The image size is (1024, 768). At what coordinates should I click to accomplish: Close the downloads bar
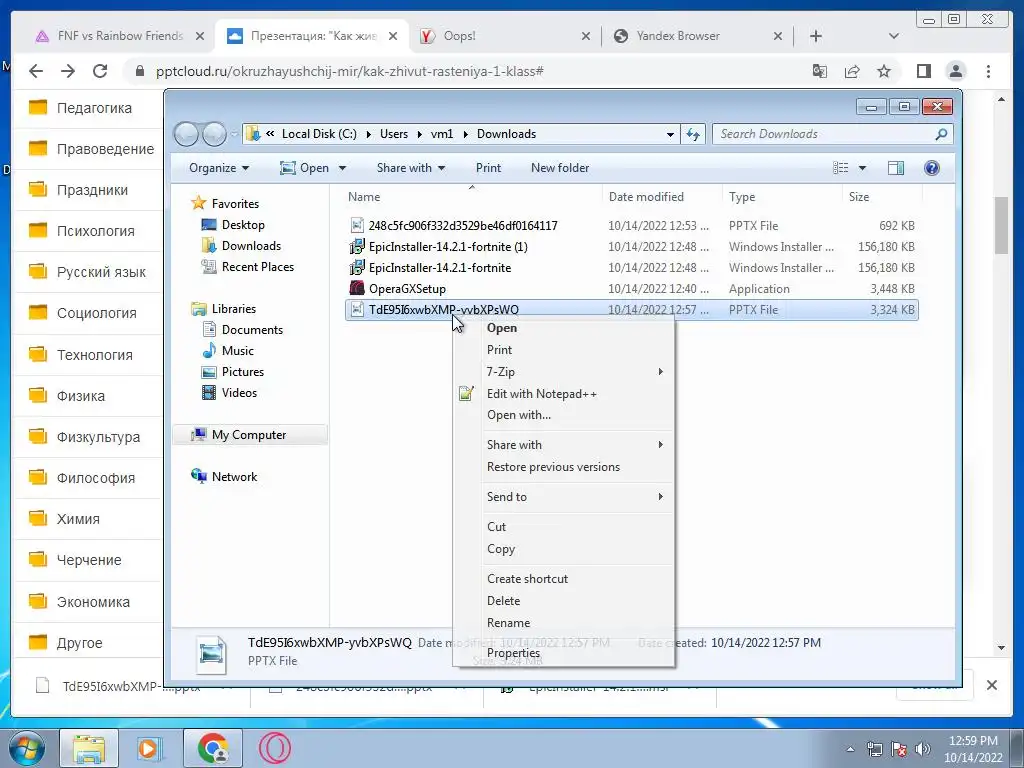click(x=991, y=684)
